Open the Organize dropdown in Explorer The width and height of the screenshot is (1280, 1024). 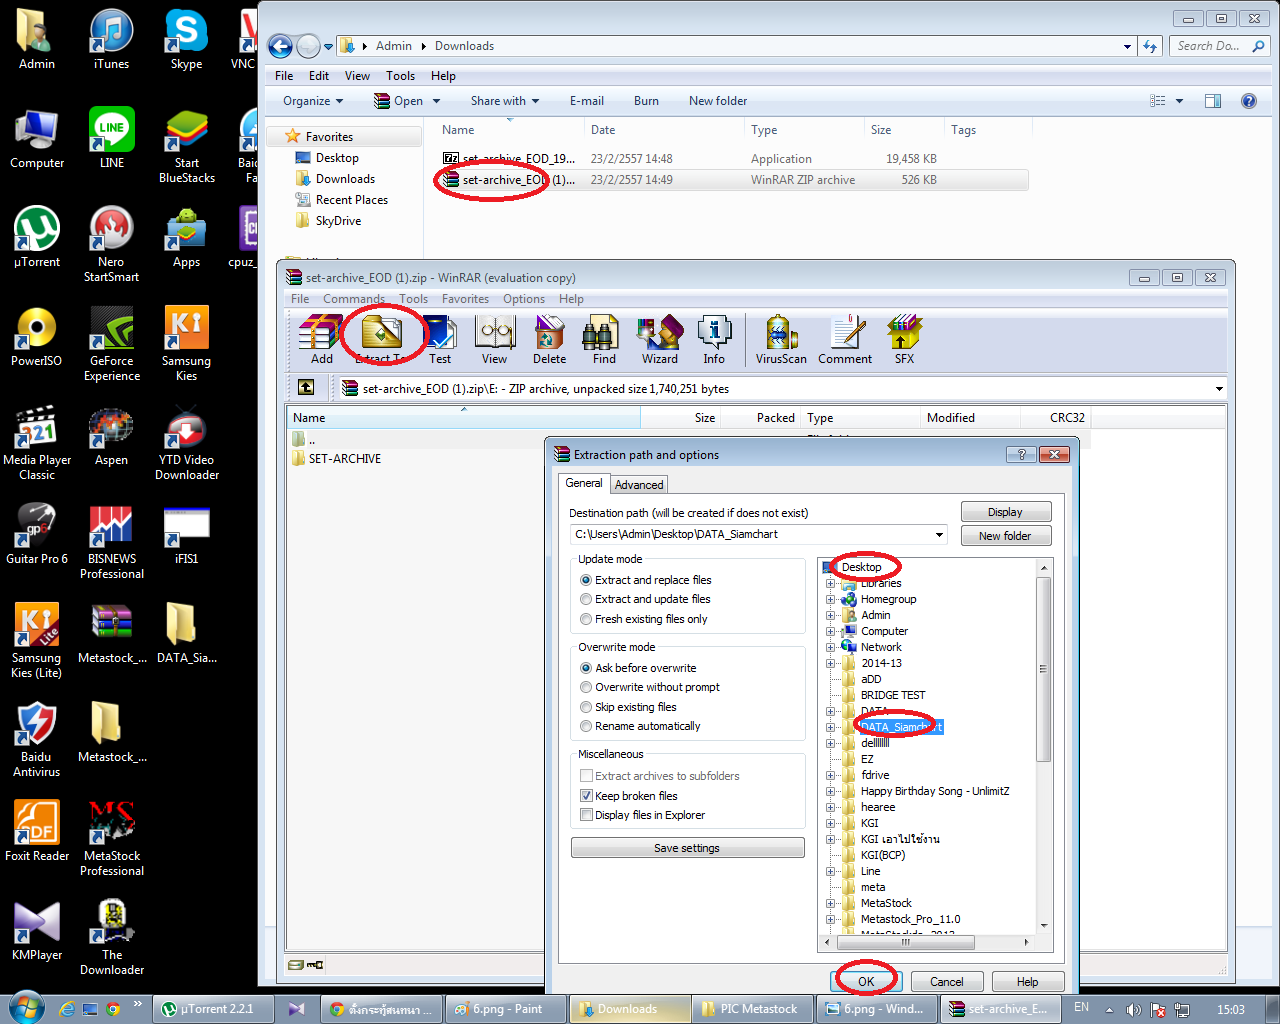click(x=313, y=101)
